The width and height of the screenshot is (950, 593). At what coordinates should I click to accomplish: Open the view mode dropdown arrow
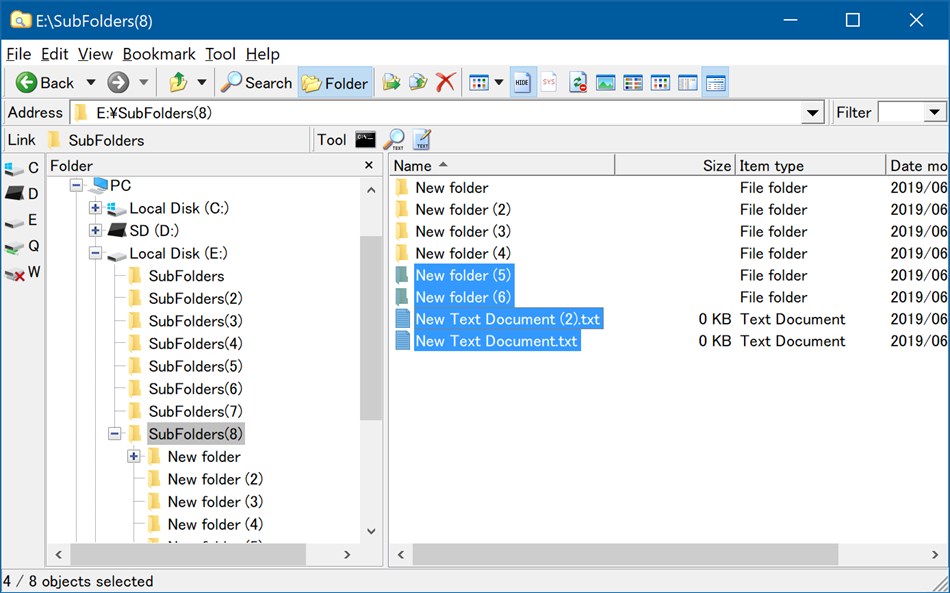point(499,82)
